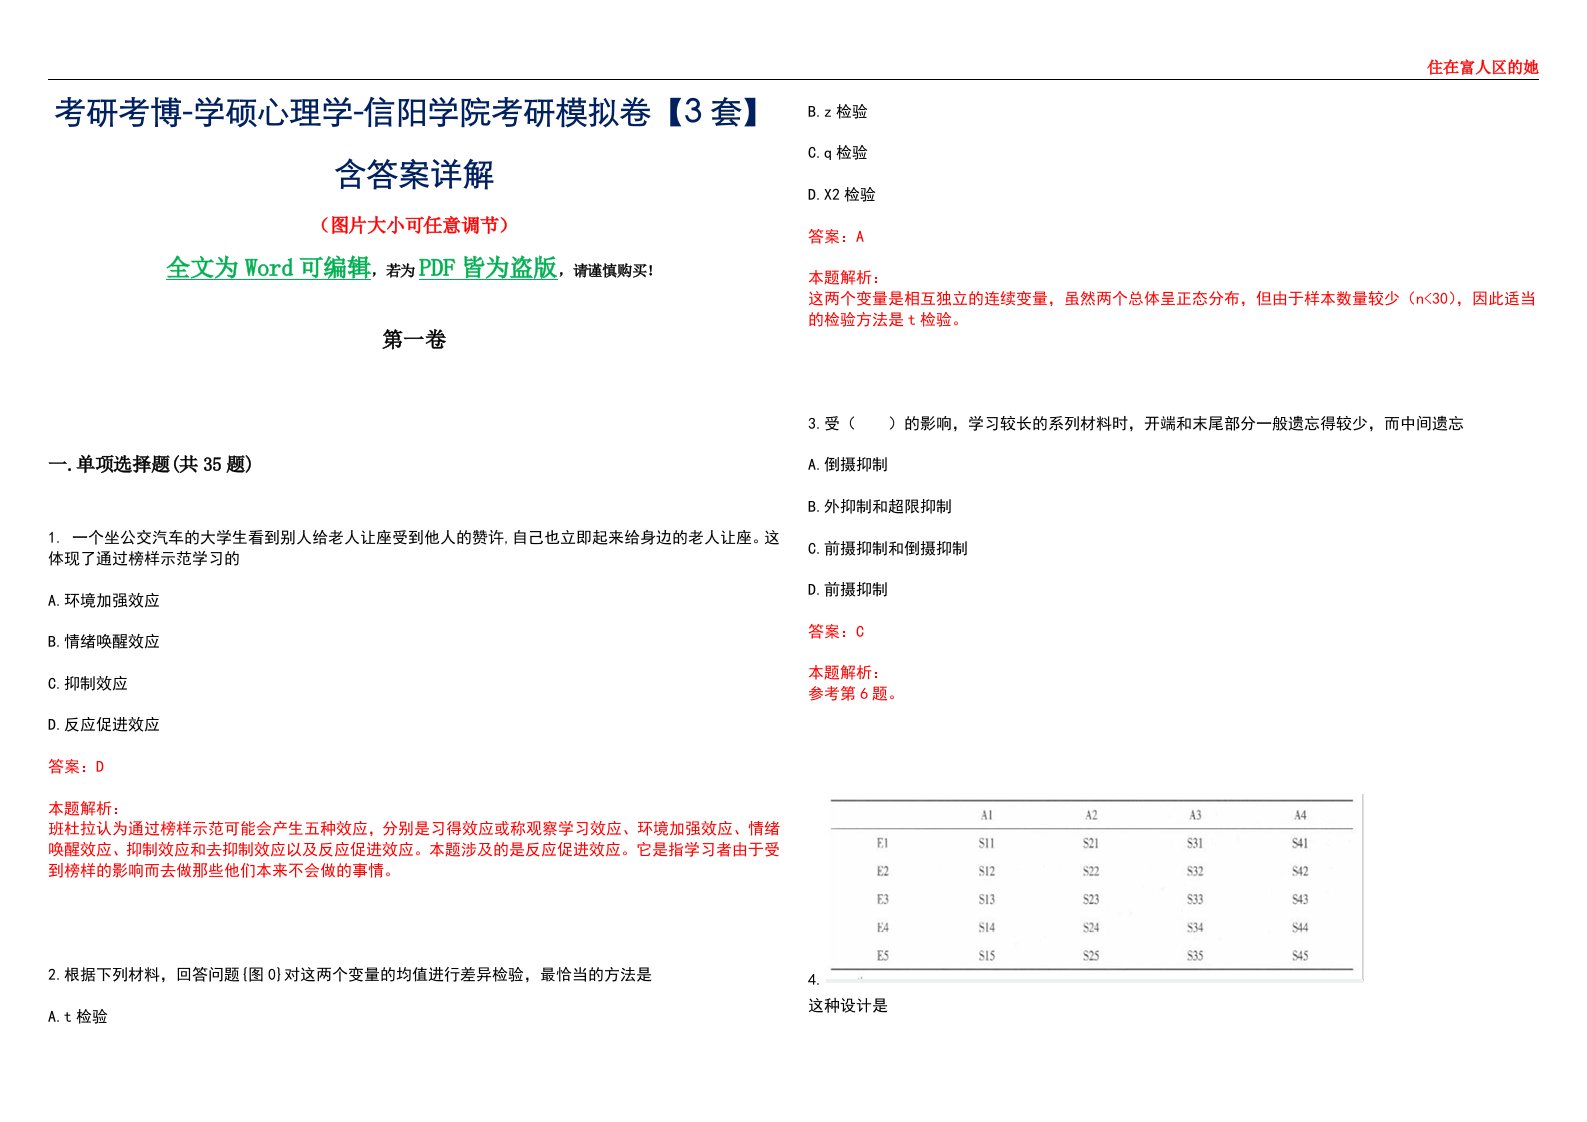Click the 'PDF 皆为盗版' green link
1587x1122 pixels.
[488, 268]
